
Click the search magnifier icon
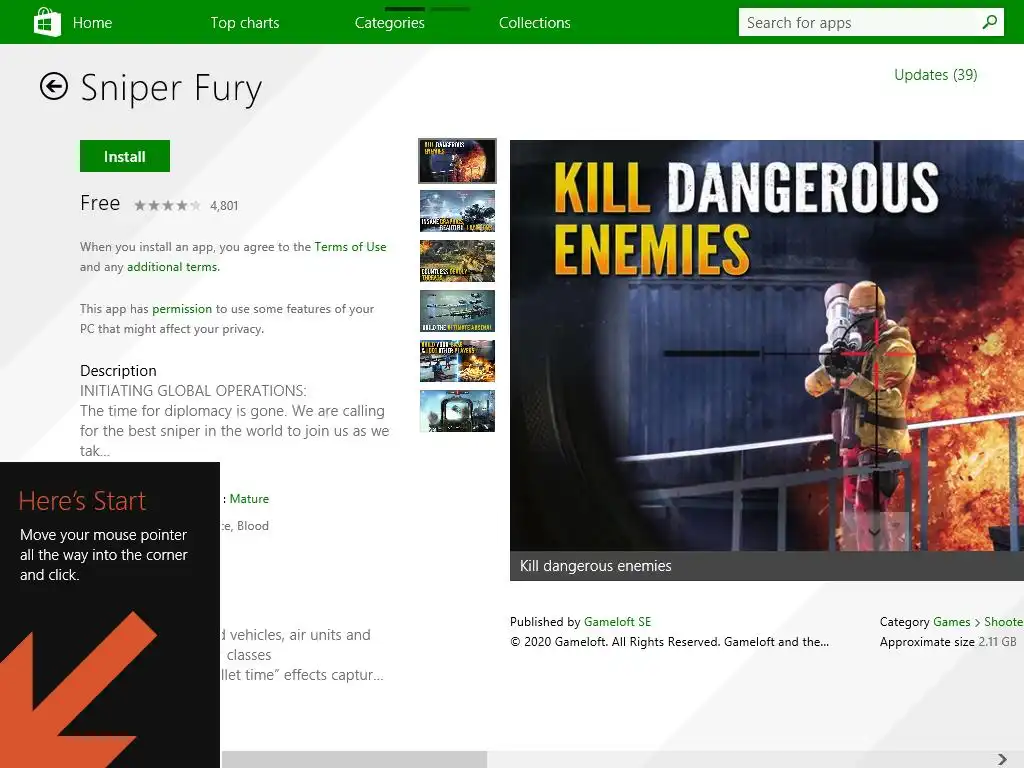[989, 22]
